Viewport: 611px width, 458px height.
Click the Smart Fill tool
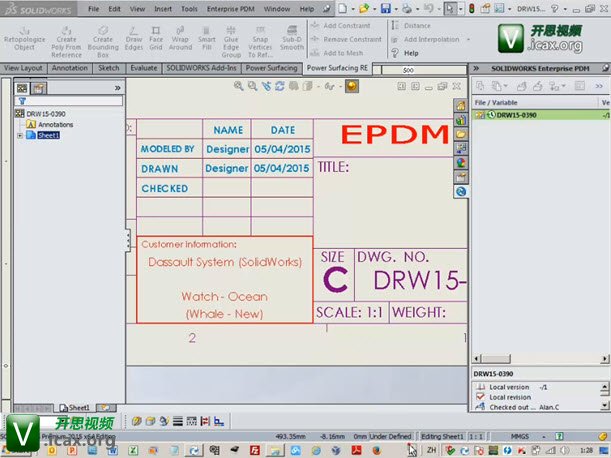point(207,42)
